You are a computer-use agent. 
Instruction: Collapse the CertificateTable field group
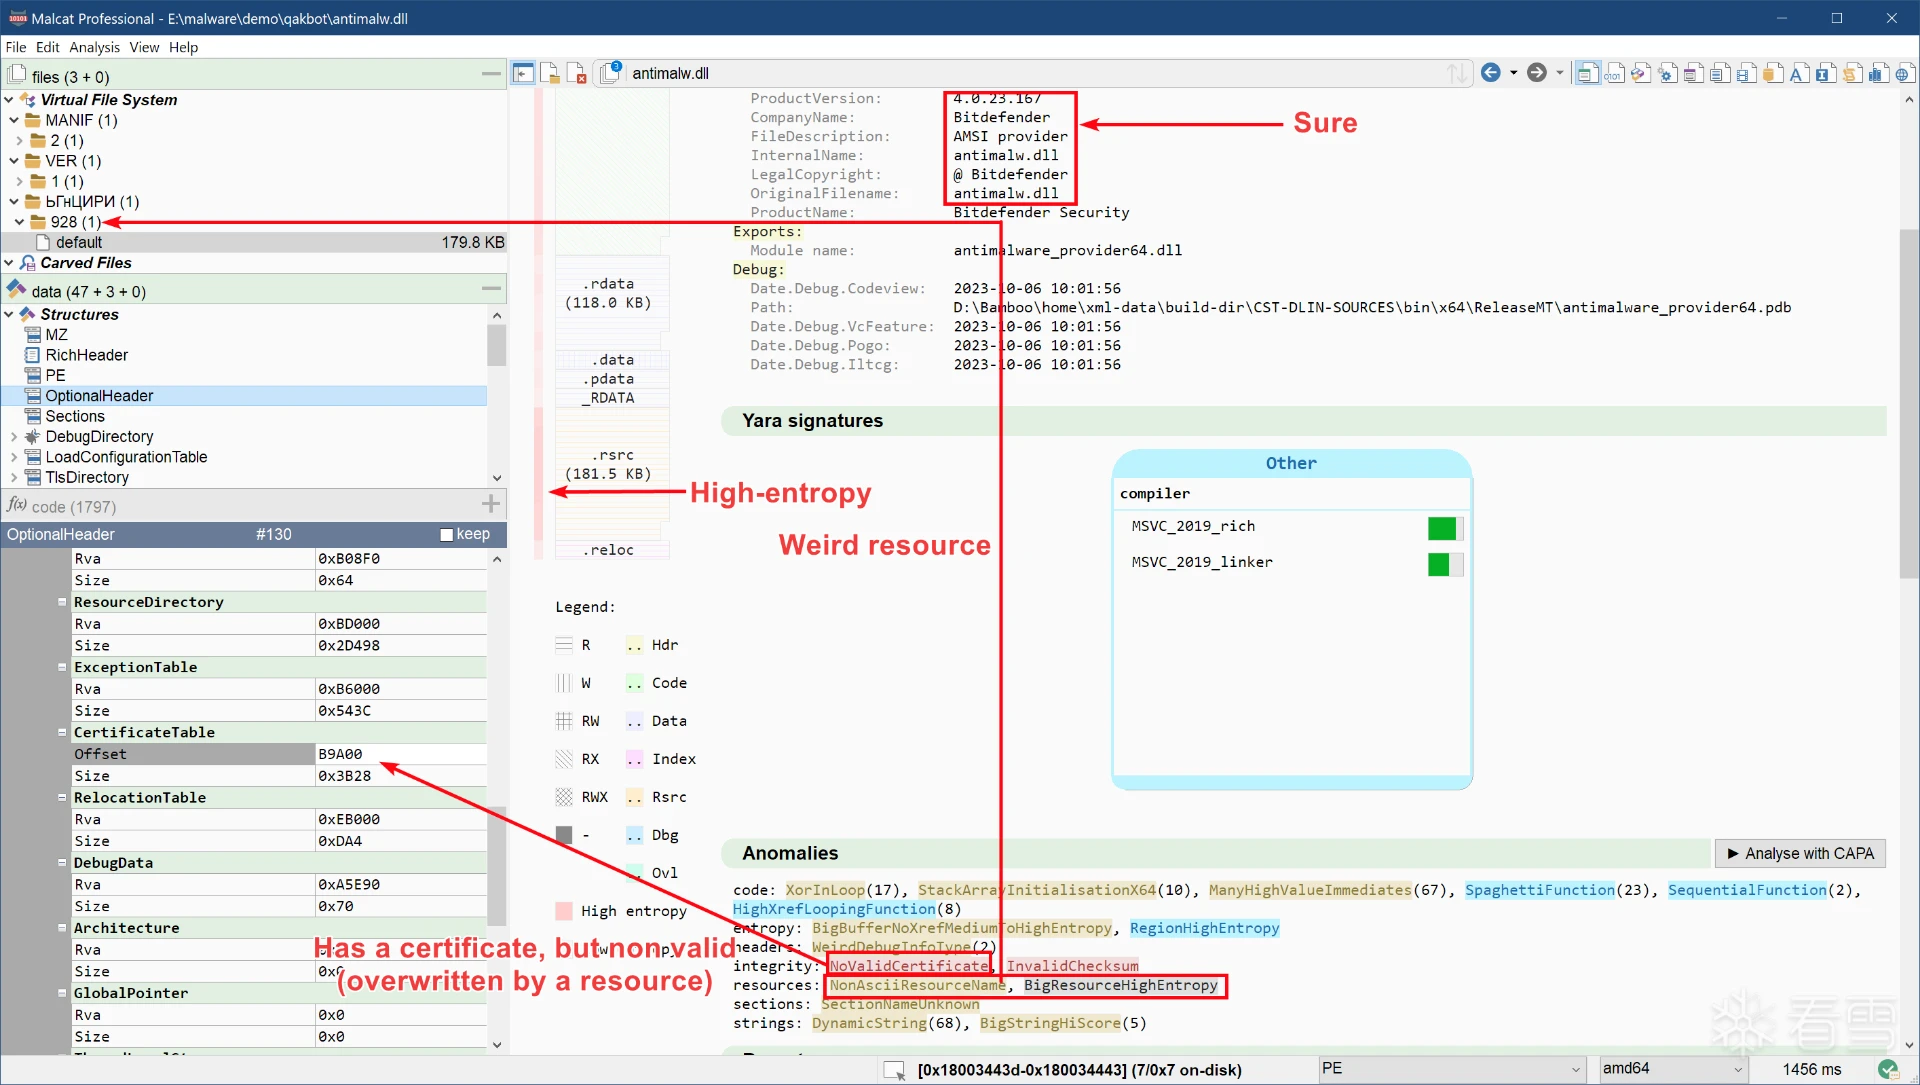[x=62, y=732]
